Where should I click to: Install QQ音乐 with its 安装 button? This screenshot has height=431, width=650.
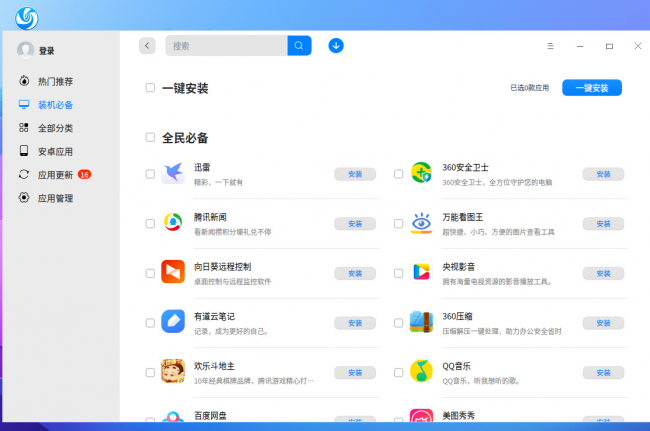[x=603, y=373]
